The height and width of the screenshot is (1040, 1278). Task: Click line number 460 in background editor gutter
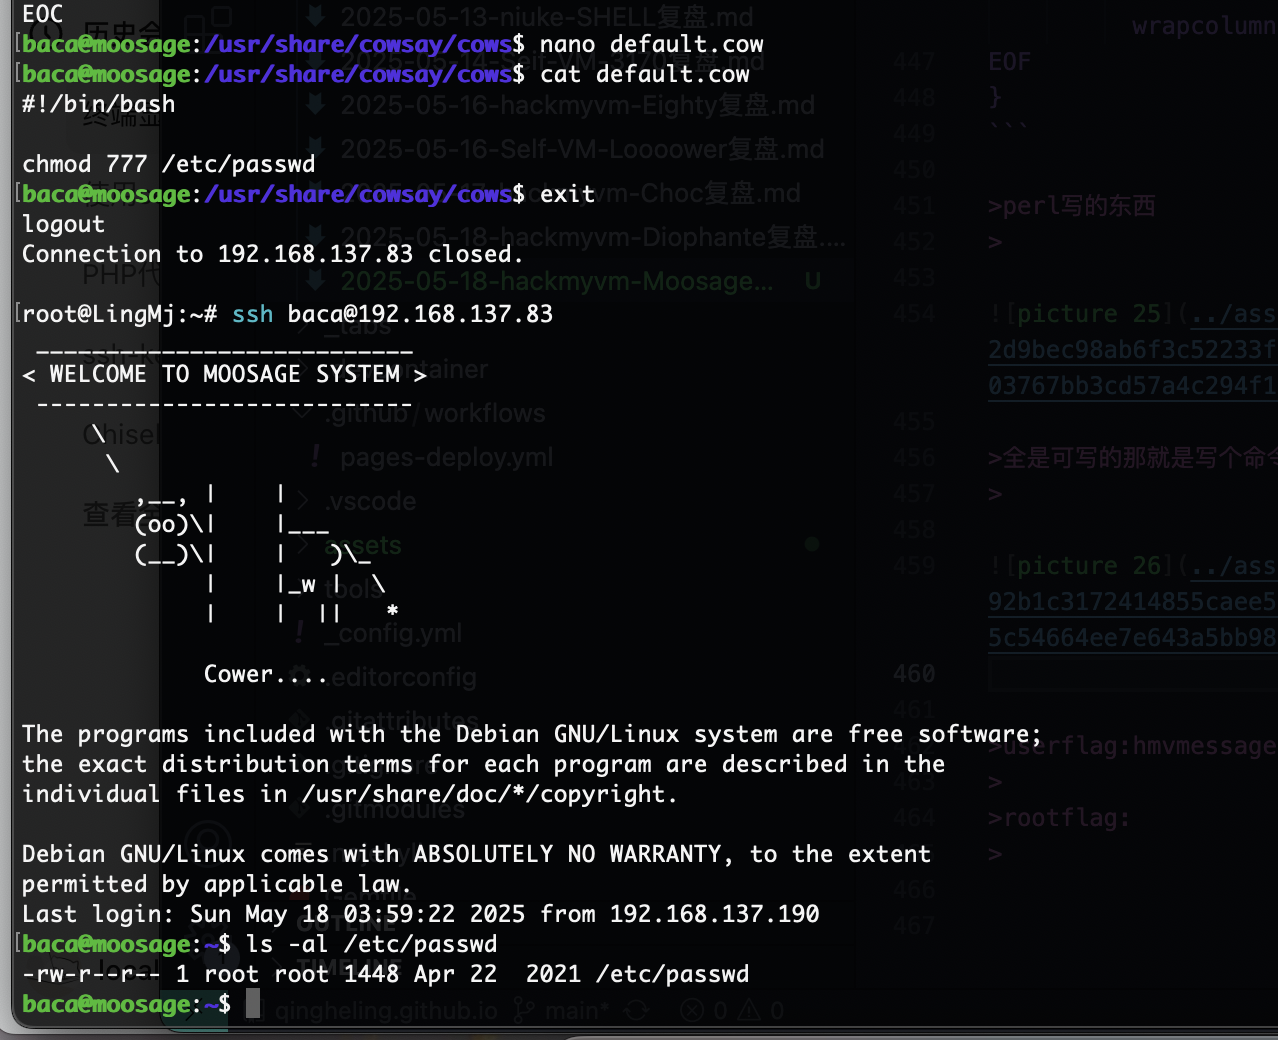[914, 674]
